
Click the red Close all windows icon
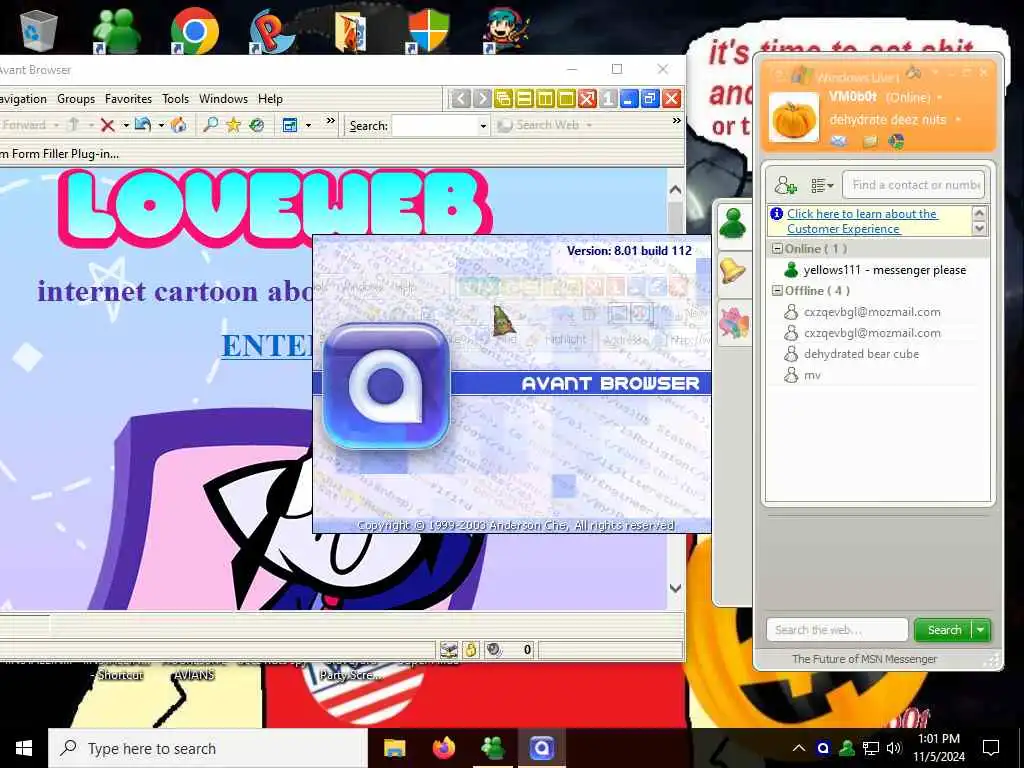[x=586, y=99]
